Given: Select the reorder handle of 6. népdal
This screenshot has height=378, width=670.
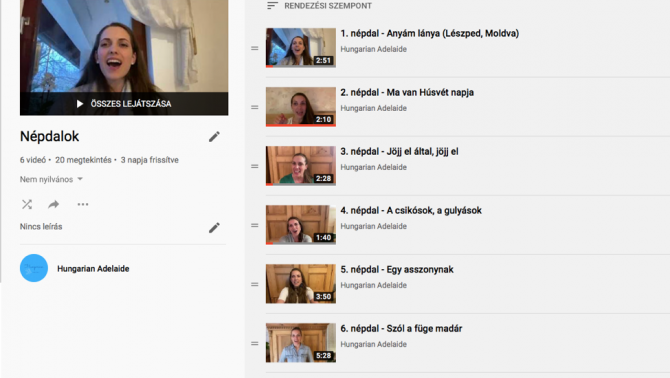Looking at the screenshot, I should pos(255,343).
